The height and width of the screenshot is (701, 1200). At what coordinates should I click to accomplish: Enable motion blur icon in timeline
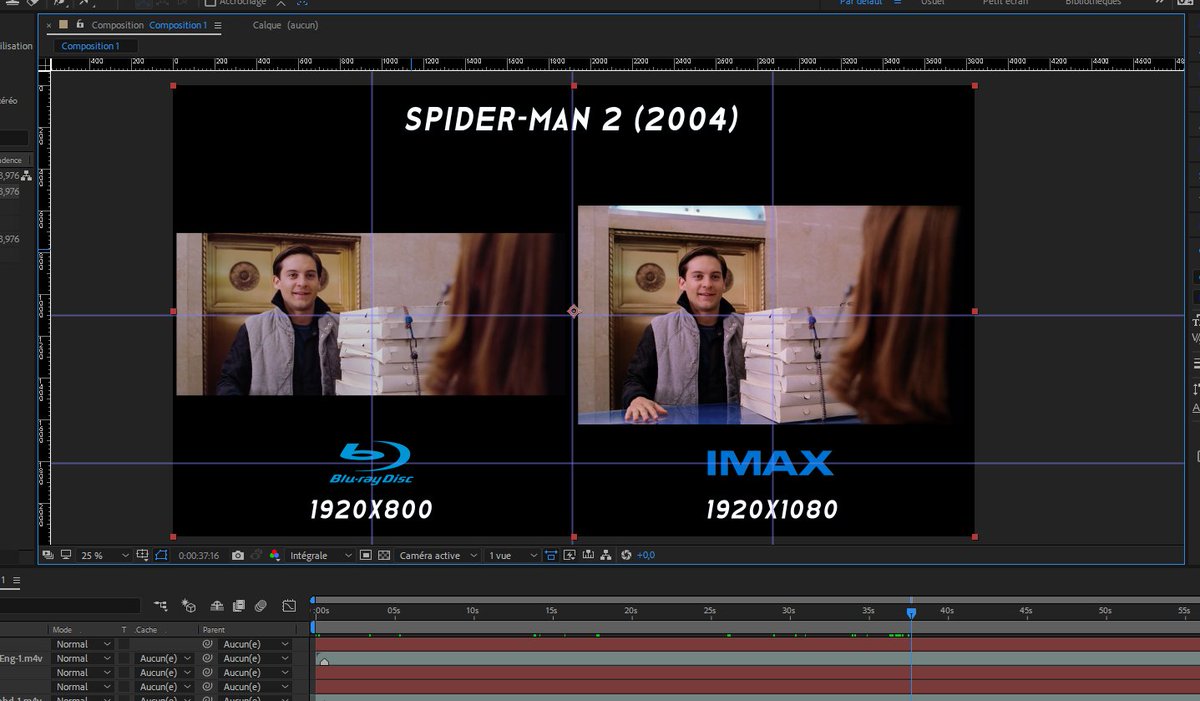click(260, 605)
